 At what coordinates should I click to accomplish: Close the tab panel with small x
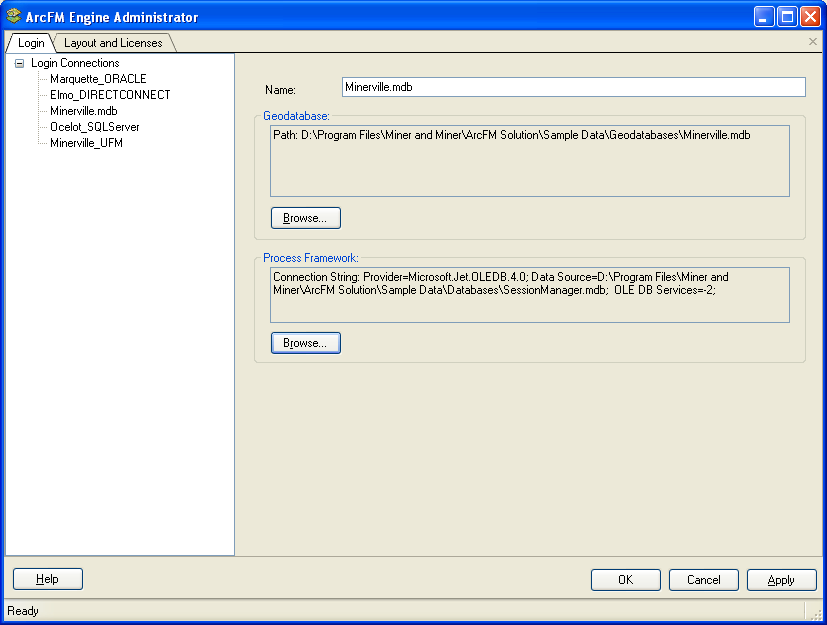[812, 42]
